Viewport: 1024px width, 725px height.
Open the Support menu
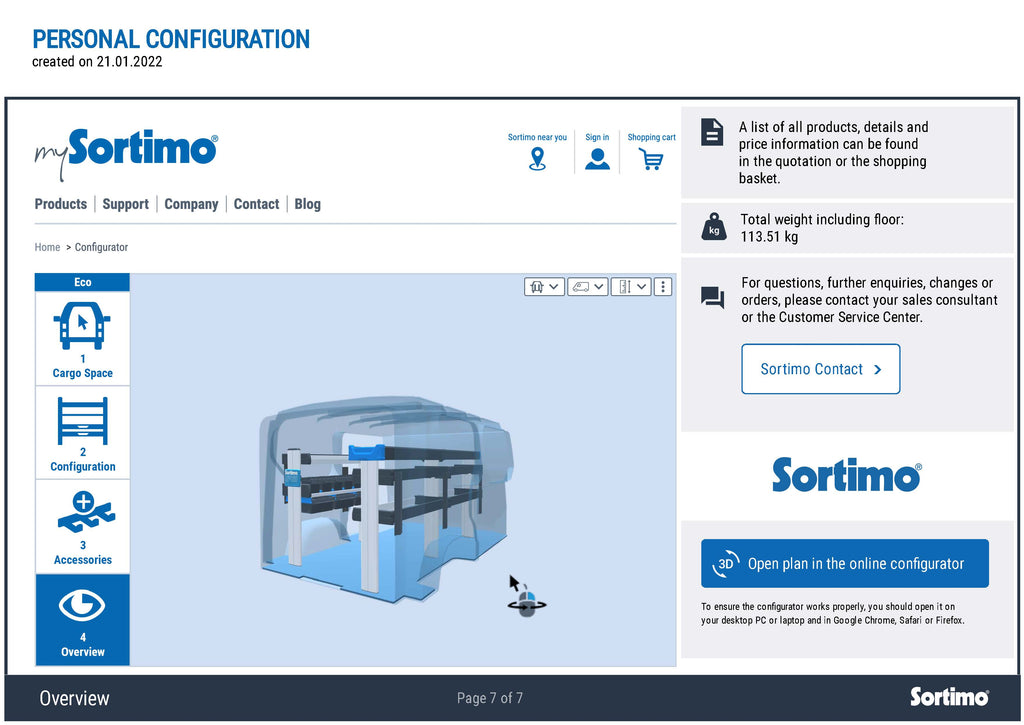(125, 204)
